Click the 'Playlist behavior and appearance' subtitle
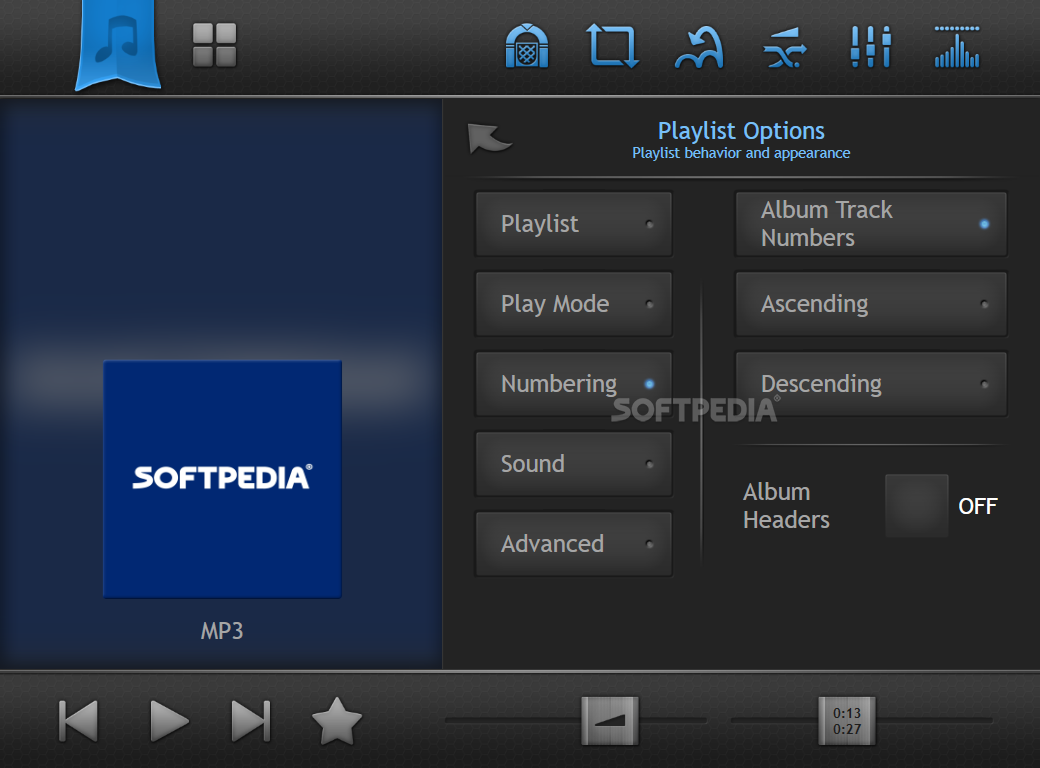Viewport: 1040px width, 768px height. tap(741, 153)
